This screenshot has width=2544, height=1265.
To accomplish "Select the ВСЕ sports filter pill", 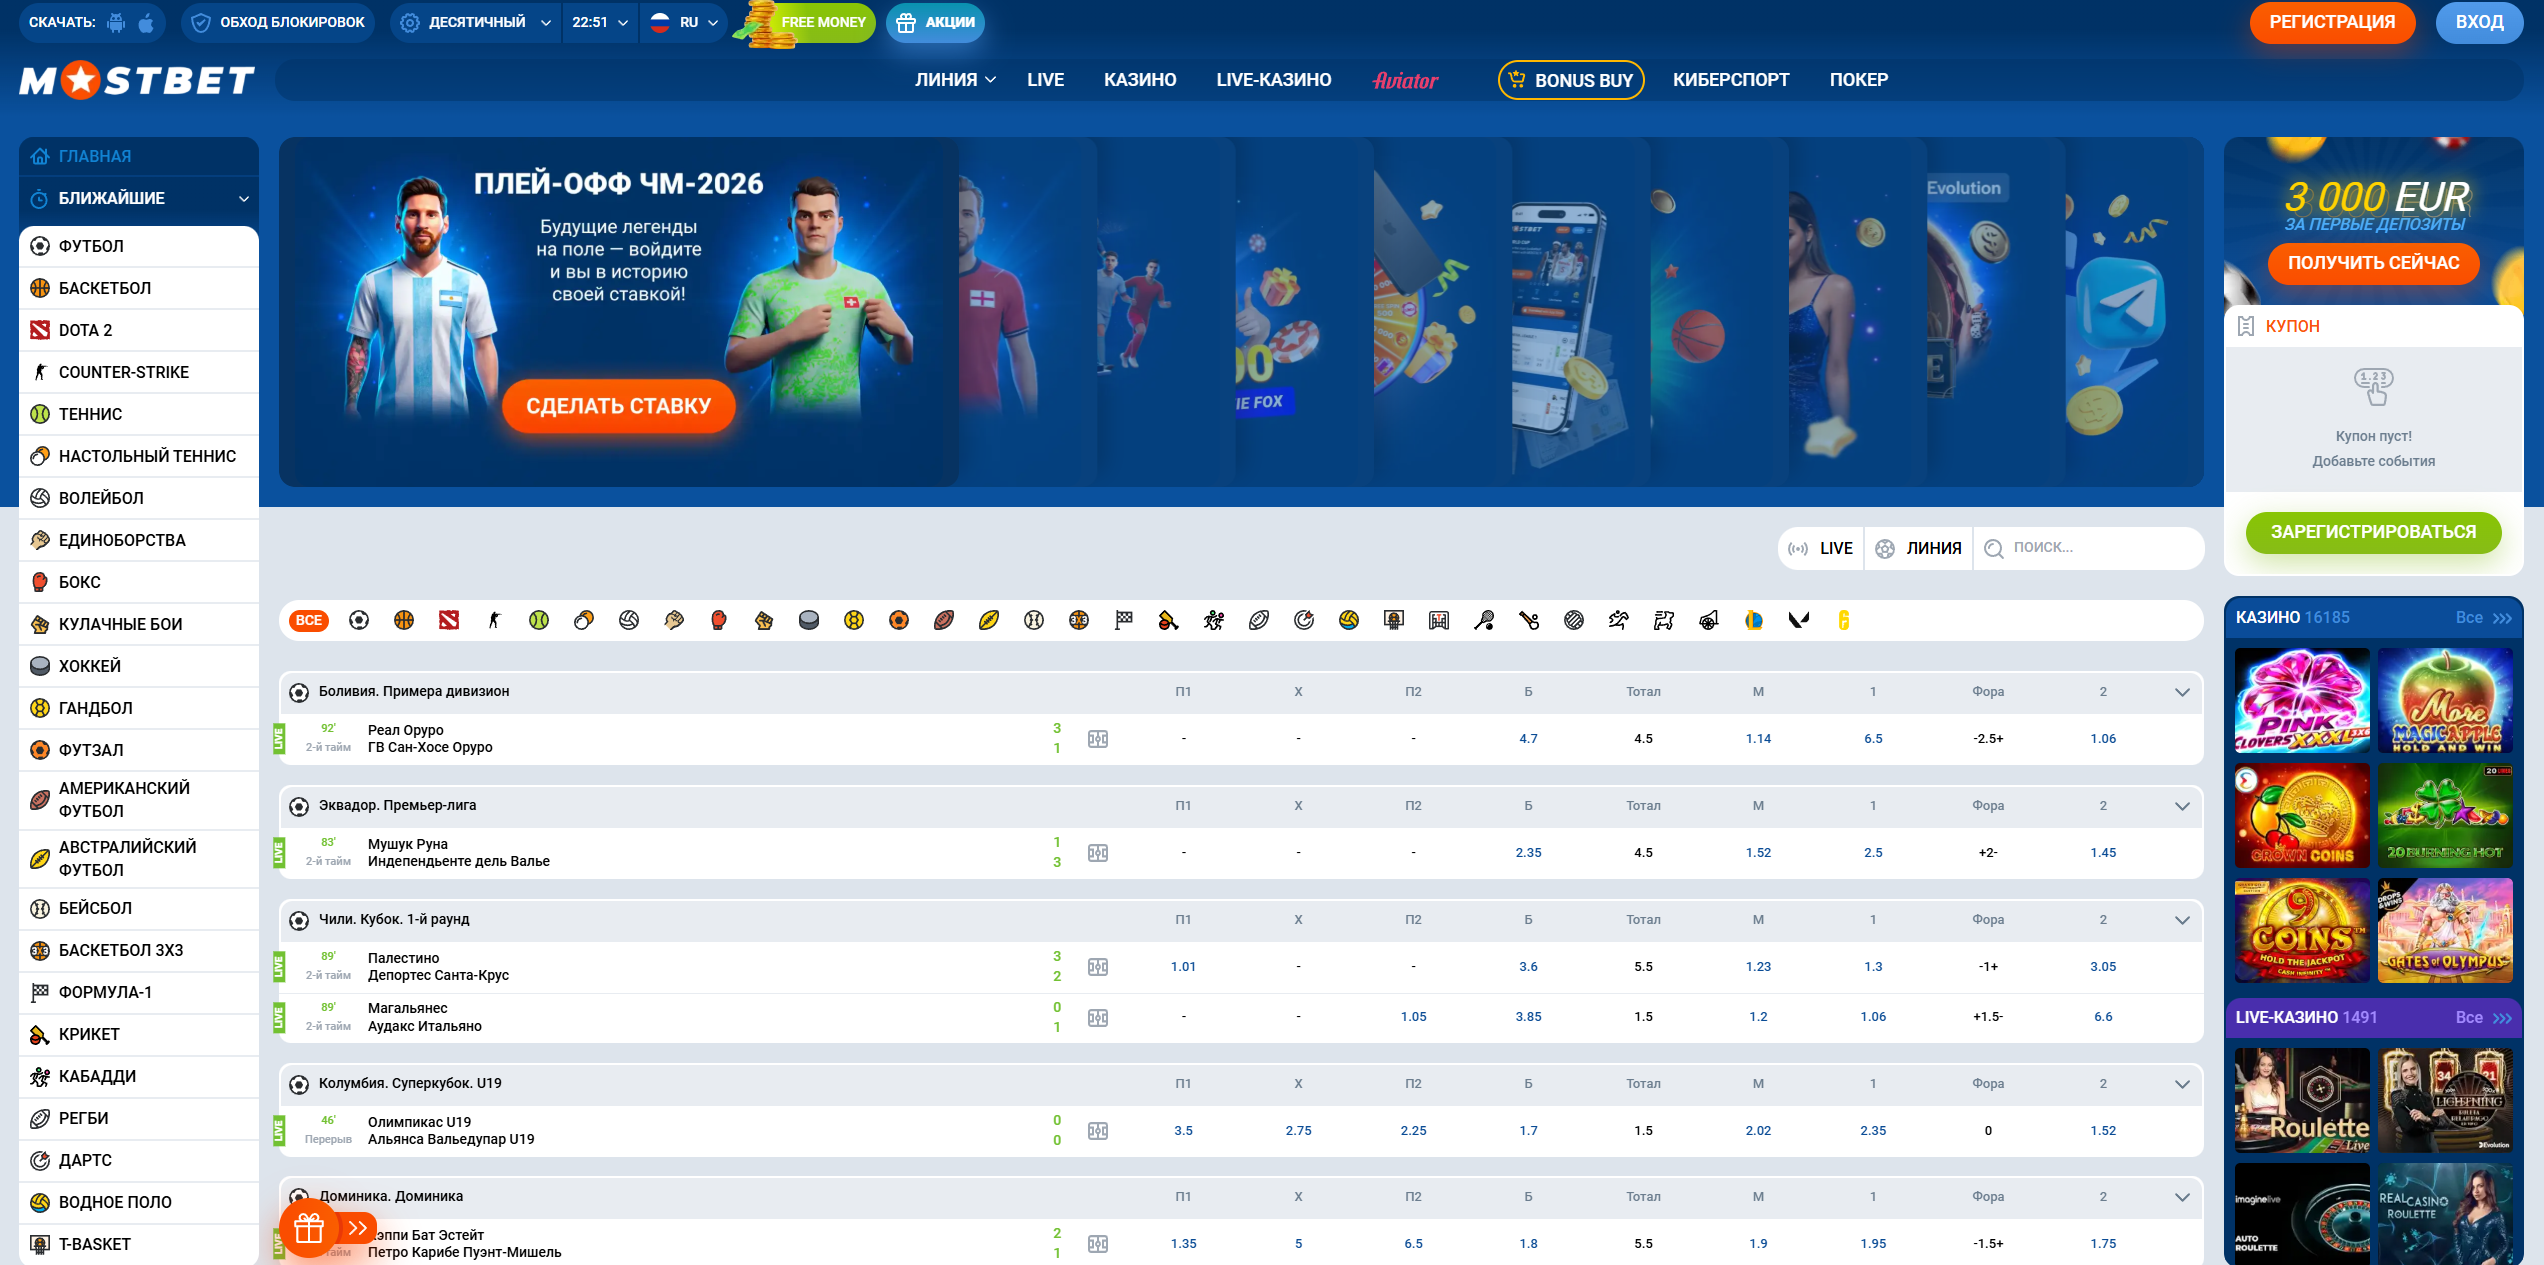I will pos(309,620).
